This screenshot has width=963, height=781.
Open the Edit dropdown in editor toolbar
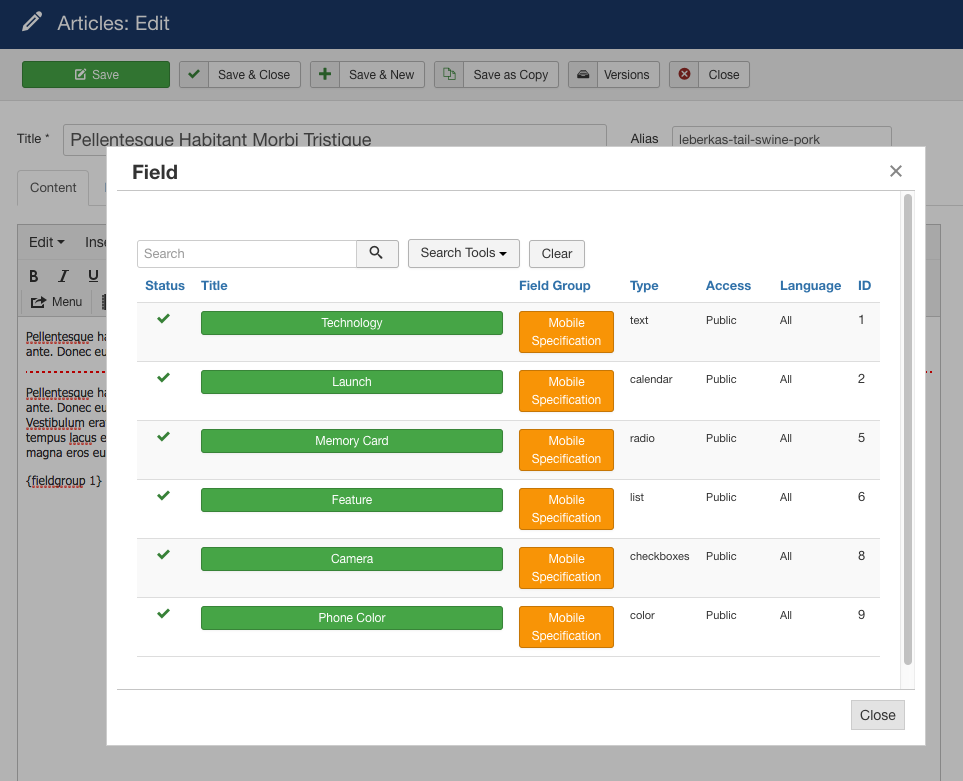45,241
